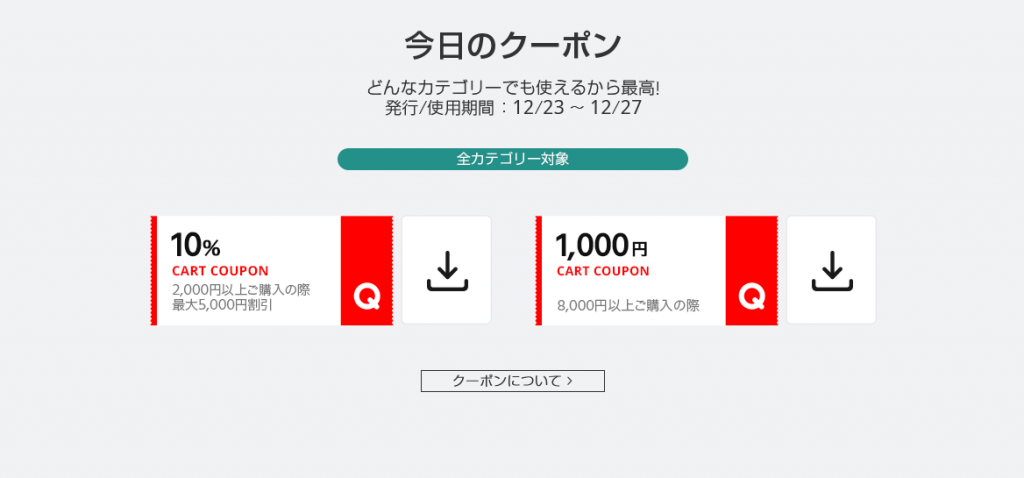Click the chevron arrow beside クーポンについて
The width and height of the screenshot is (1024, 478).
click(x=569, y=381)
